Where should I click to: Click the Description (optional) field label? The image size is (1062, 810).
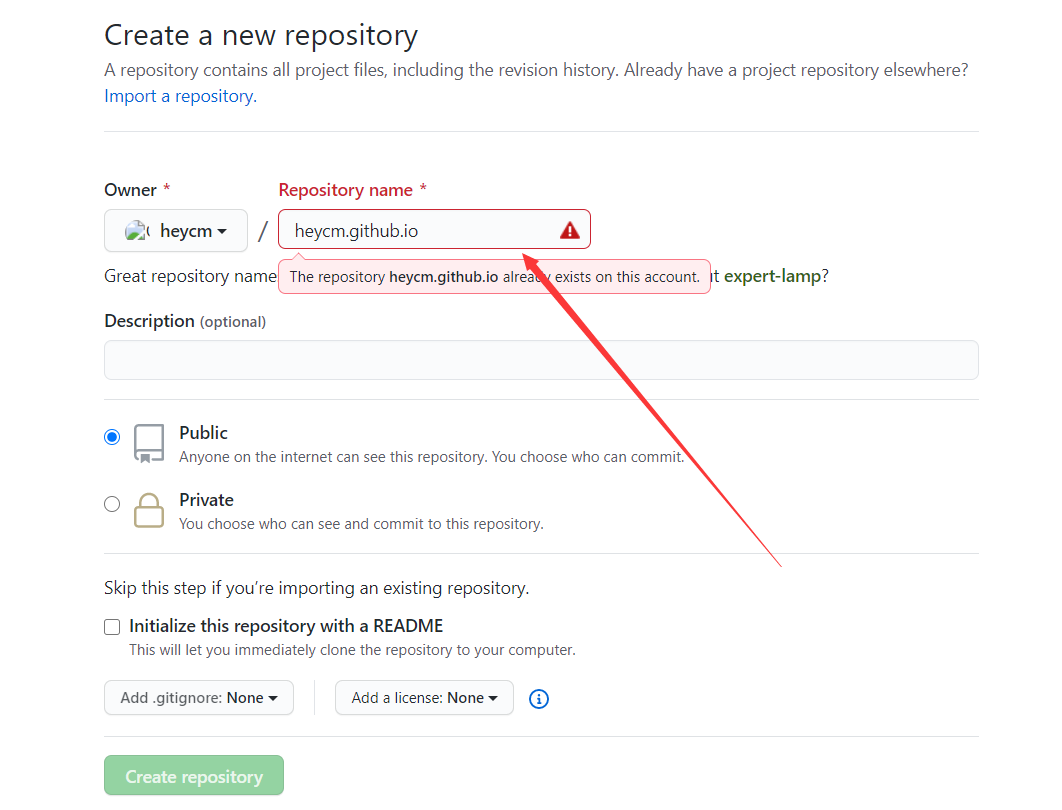[x=185, y=321]
